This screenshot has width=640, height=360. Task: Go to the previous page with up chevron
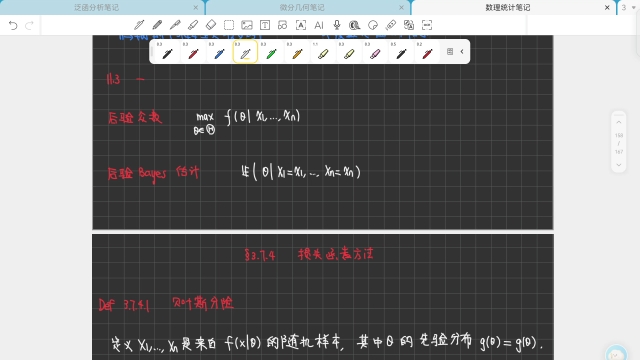tap(619, 122)
